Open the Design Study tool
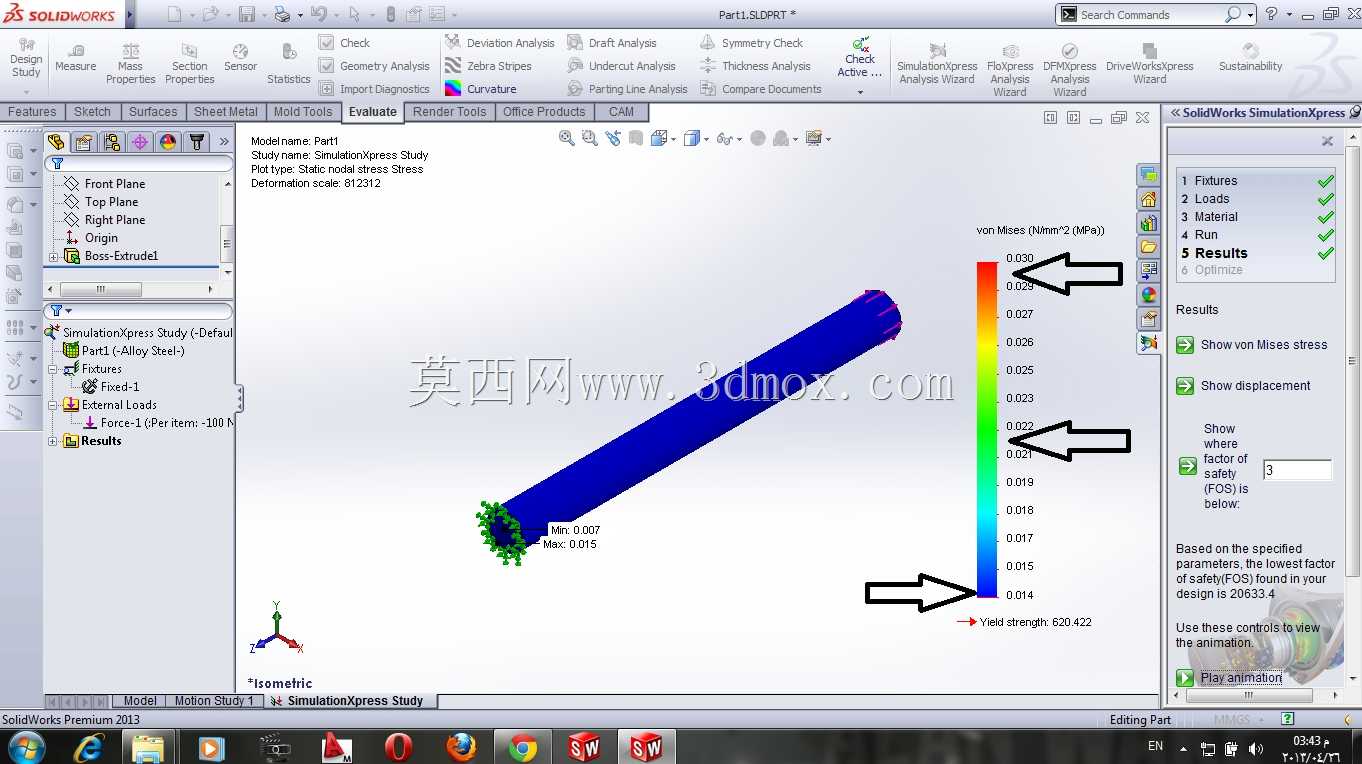 pyautogui.click(x=26, y=58)
